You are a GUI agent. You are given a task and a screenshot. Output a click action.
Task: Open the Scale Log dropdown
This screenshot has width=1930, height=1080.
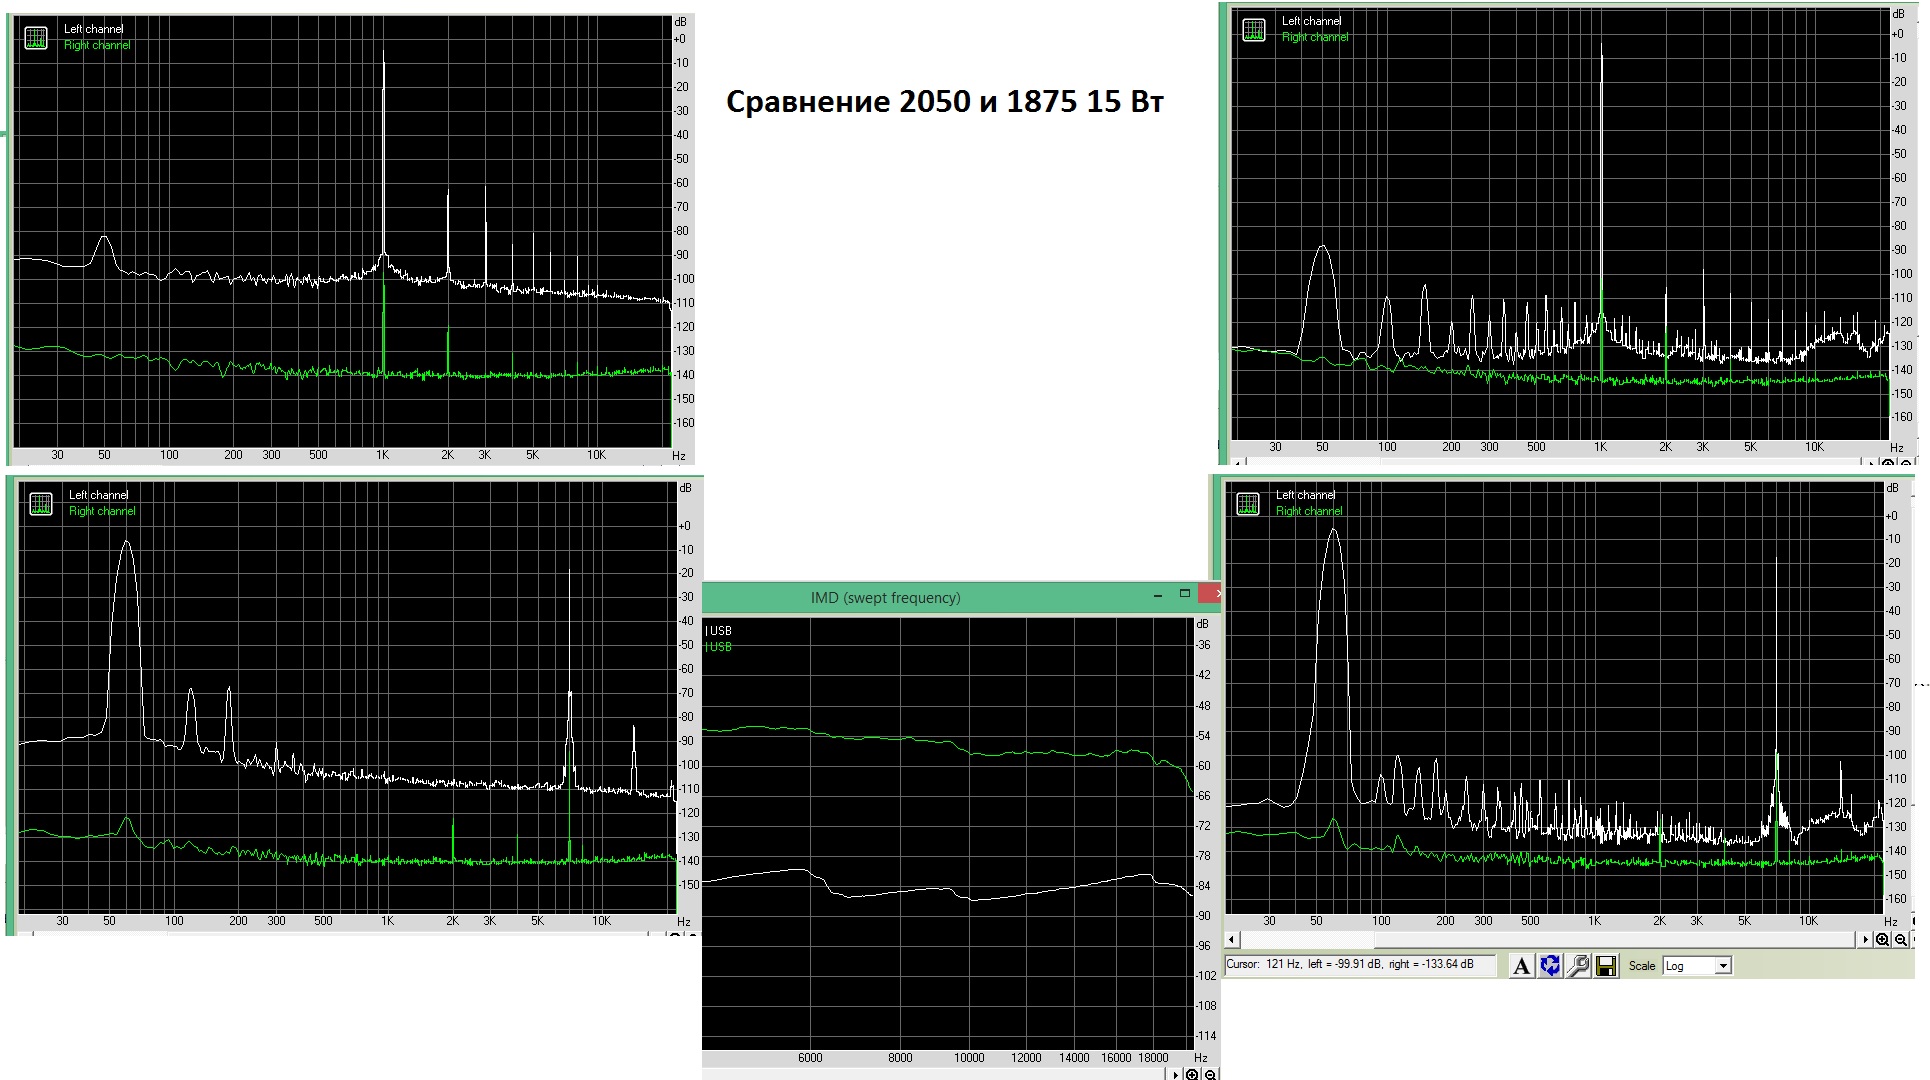click(x=1723, y=966)
